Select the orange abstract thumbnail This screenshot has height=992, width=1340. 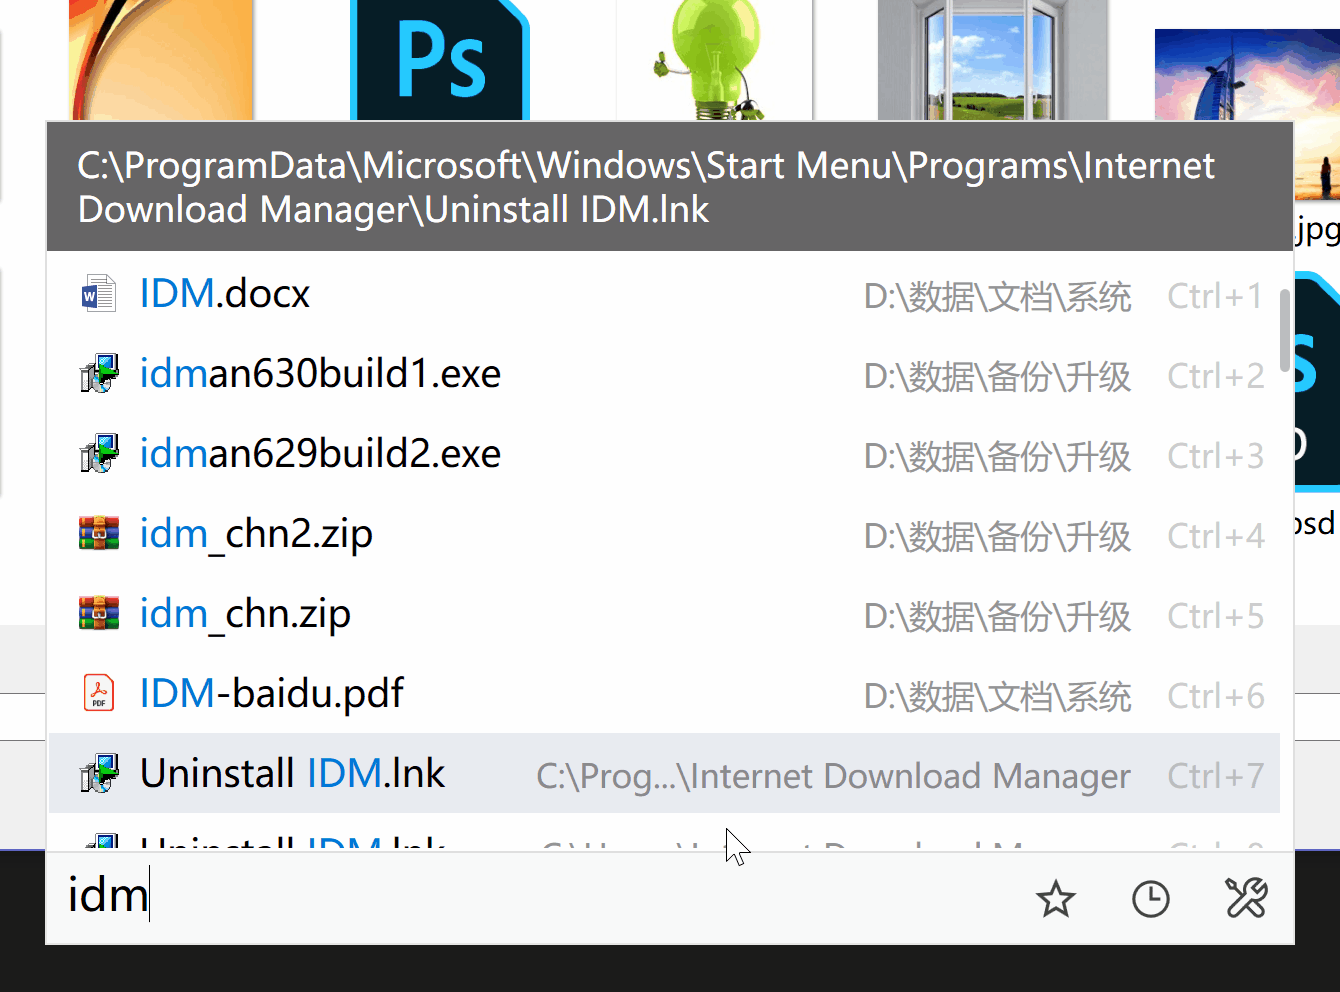pos(160,60)
